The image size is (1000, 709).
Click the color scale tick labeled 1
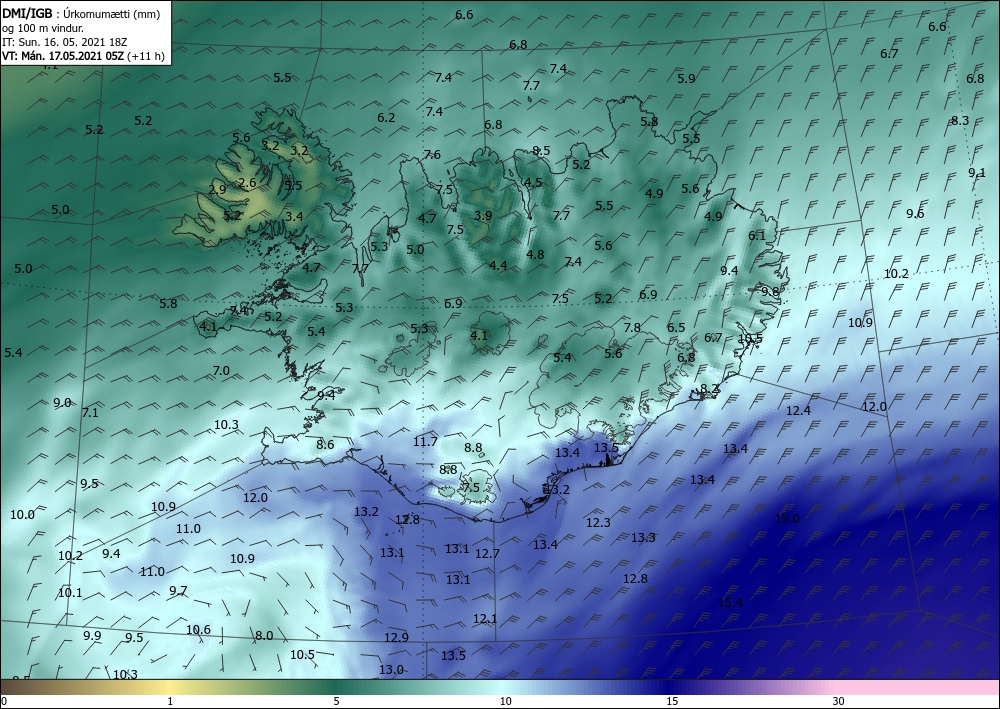tap(170, 701)
